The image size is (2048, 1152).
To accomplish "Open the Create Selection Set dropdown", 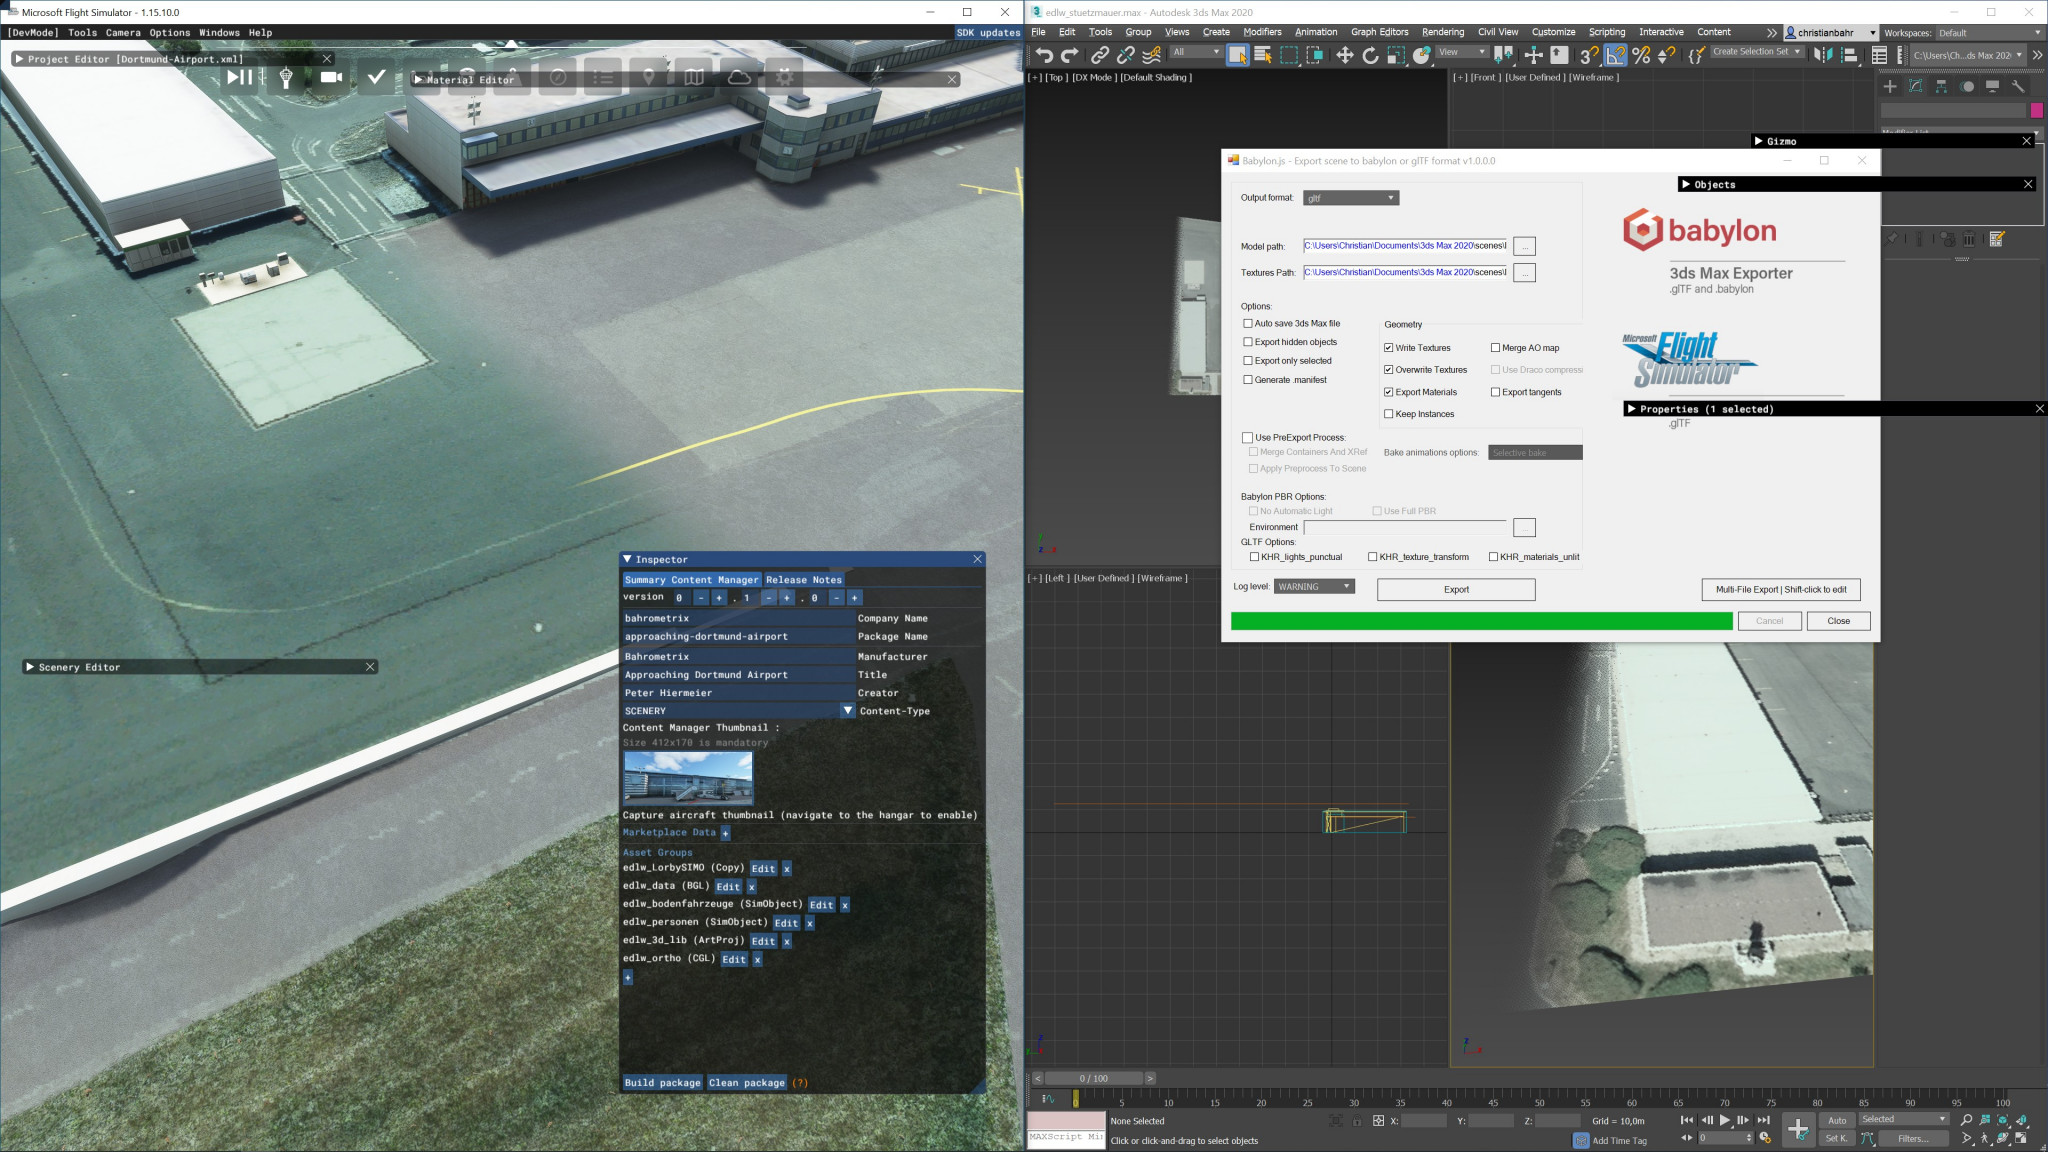I will tap(1757, 52).
